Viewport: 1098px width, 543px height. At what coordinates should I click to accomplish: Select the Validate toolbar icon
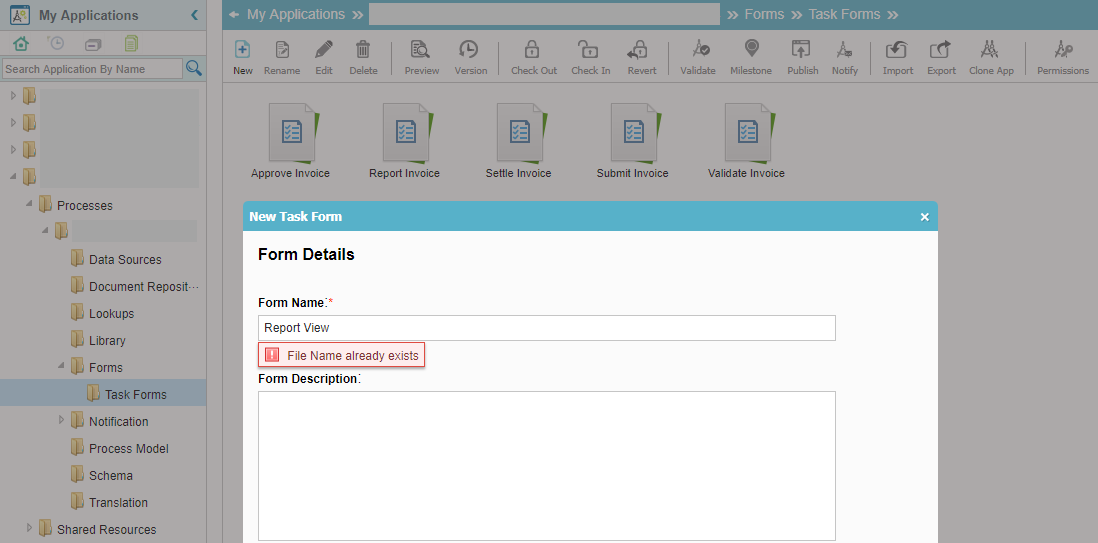[700, 50]
